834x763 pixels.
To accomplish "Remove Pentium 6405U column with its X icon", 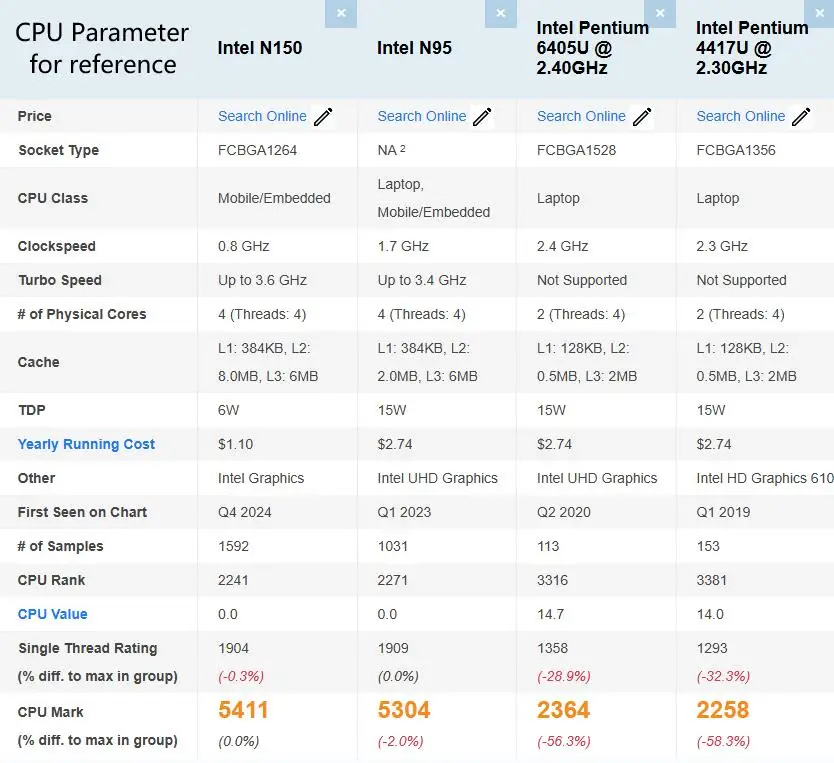I will pyautogui.click(x=660, y=13).
